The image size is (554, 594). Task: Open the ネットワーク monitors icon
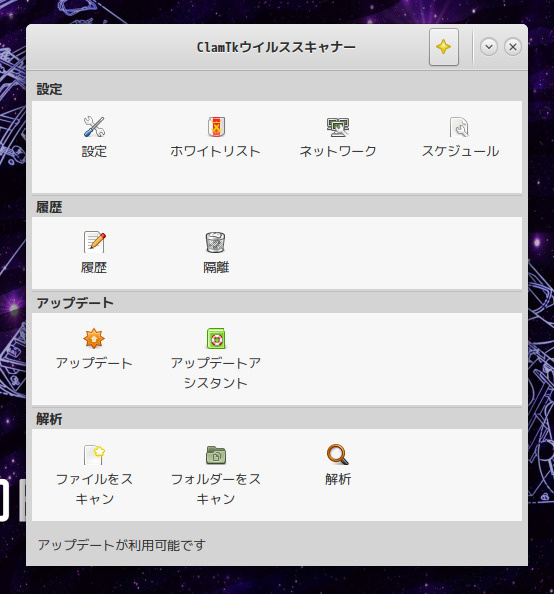point(338,127)
